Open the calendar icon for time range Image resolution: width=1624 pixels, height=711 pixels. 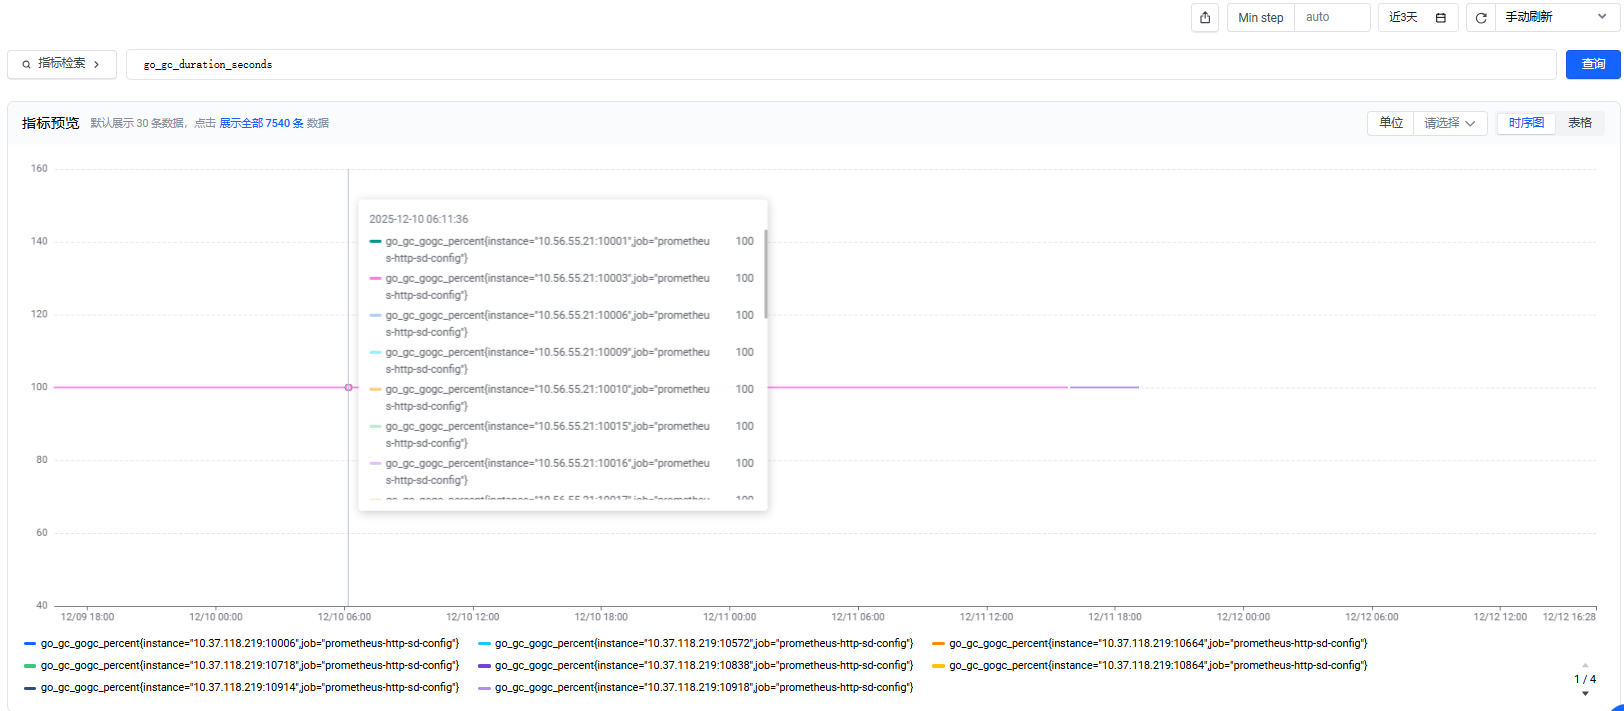tap(1441, 18)
